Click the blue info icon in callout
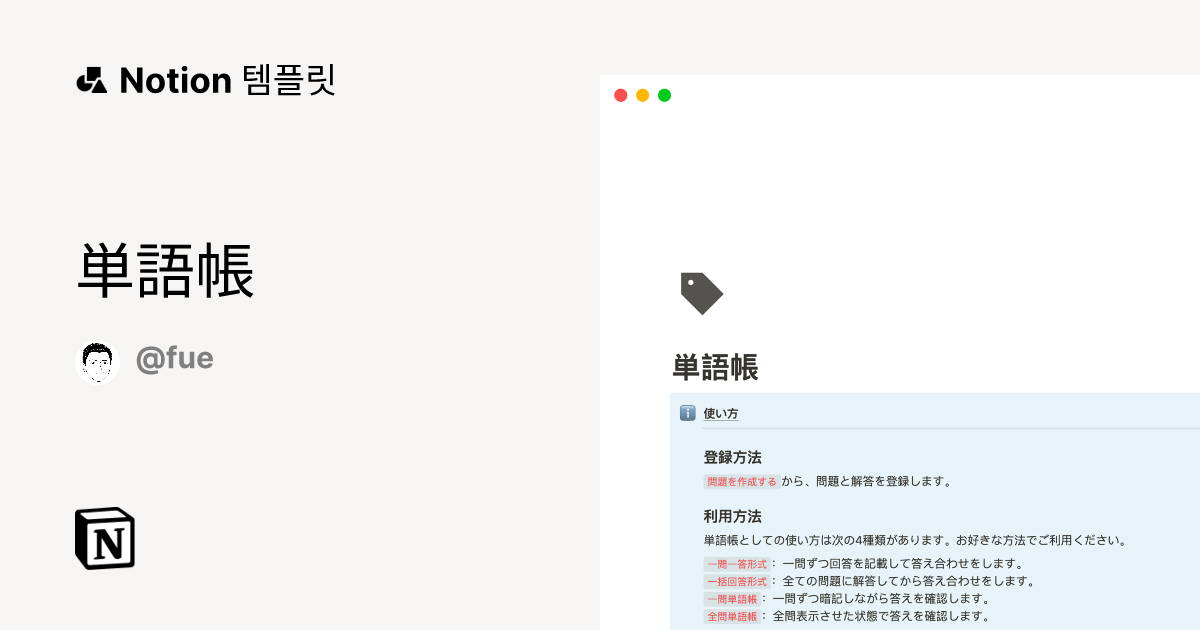 pyautogui.click(x=687, y=413)
